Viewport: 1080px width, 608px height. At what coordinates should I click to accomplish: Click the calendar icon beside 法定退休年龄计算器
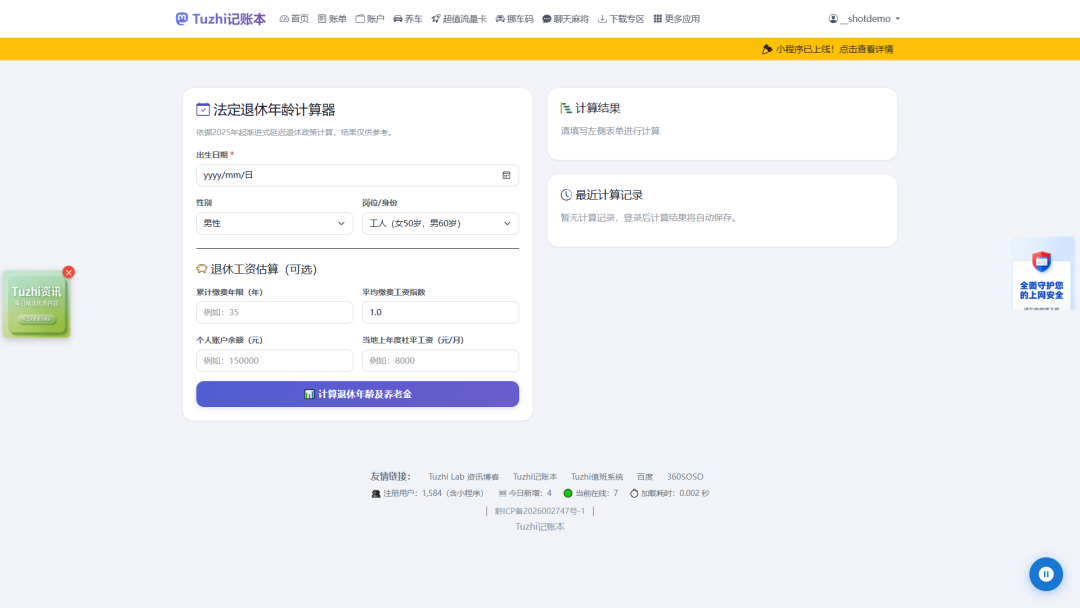coord(202,109)
